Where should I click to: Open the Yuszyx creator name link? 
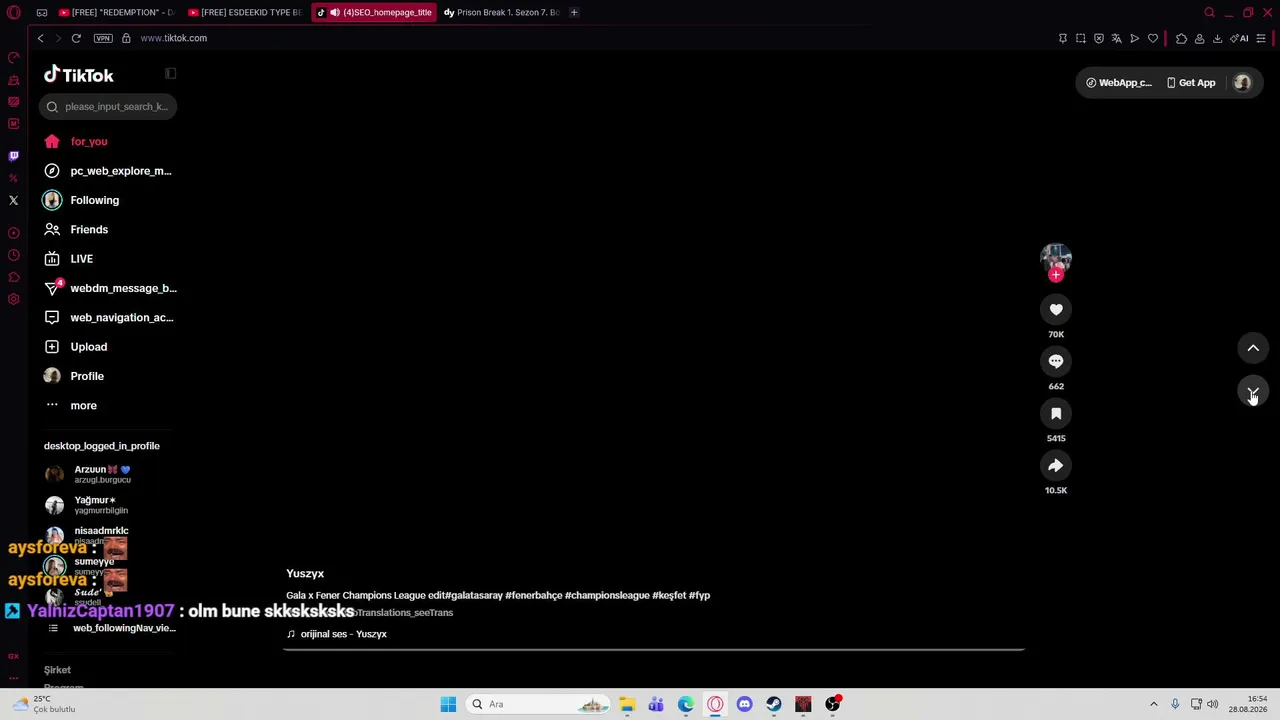[305, 574]
